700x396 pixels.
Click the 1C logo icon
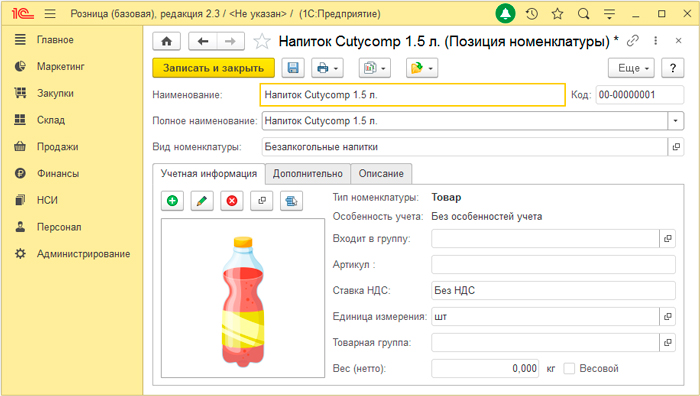(x=22, y=14)
